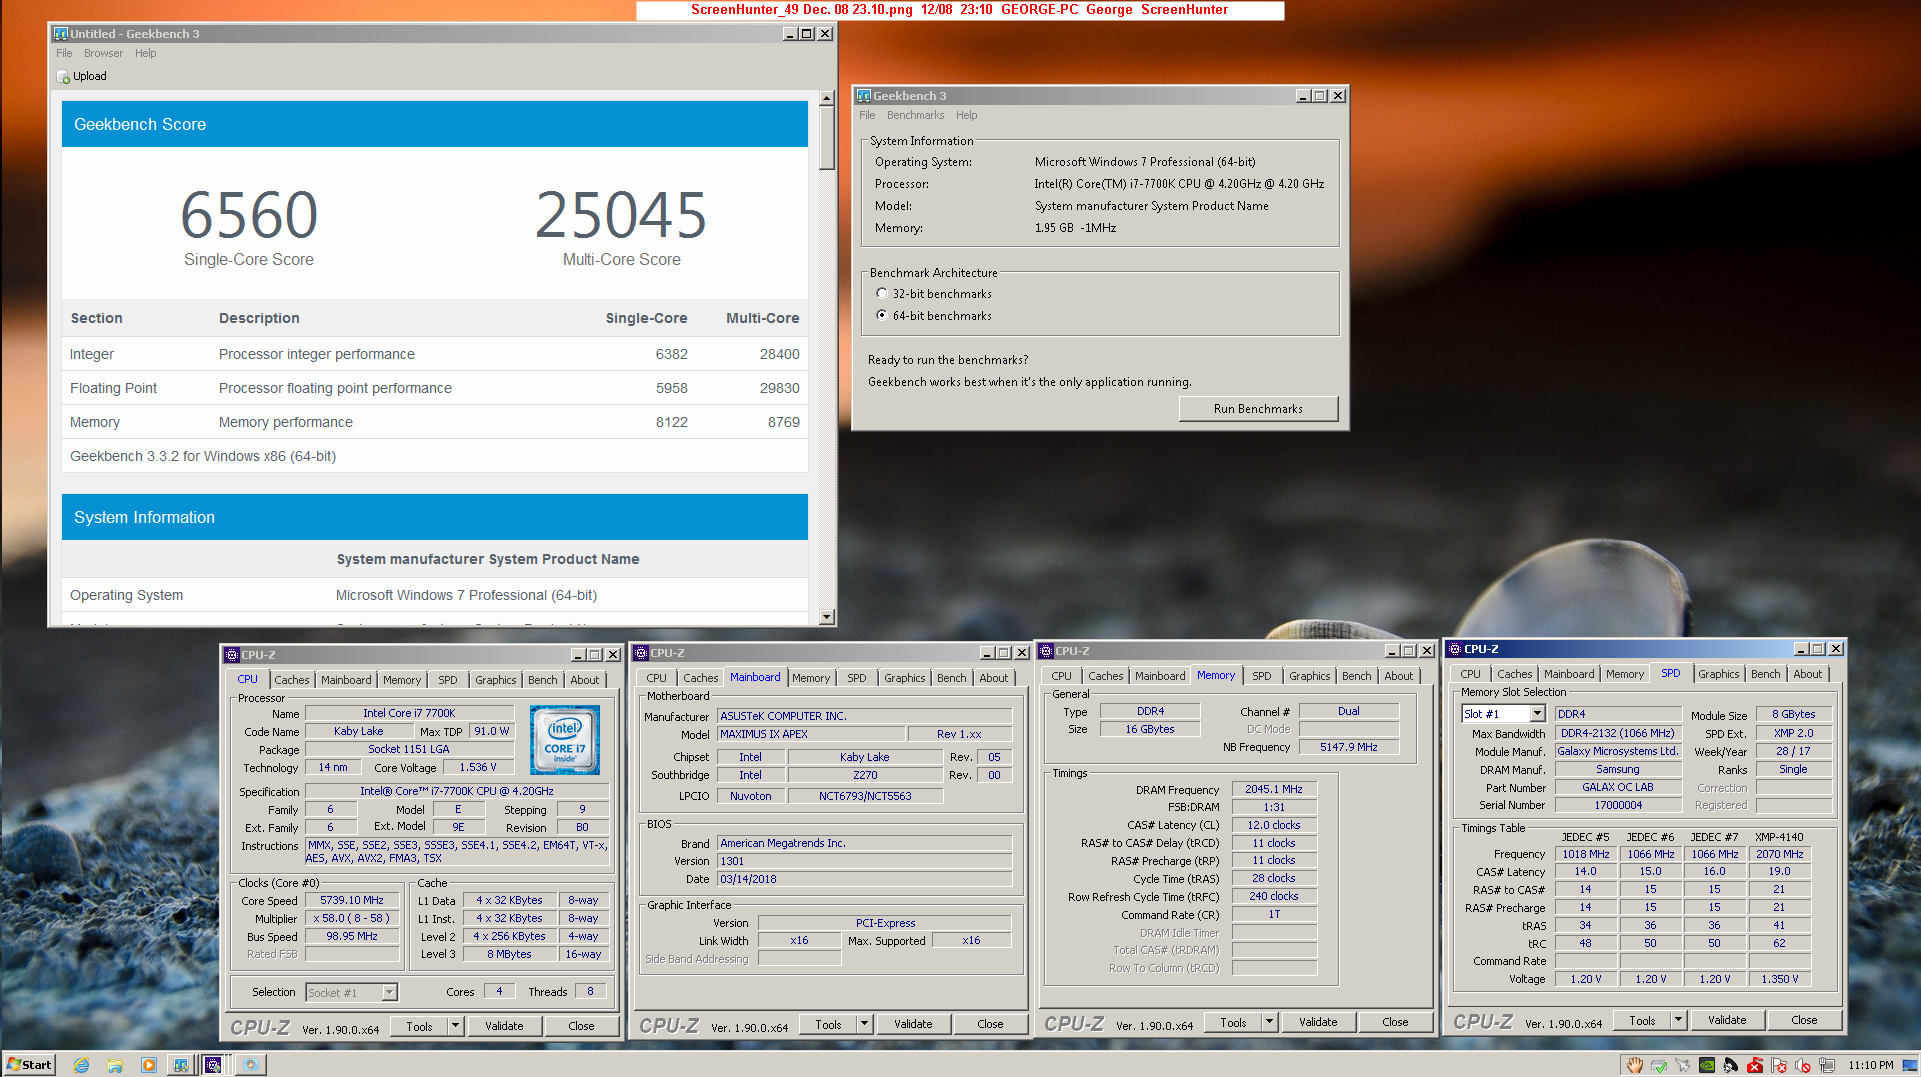Expand Tools dropdown arrow in Mainboard window

(x=865, y=1024)
